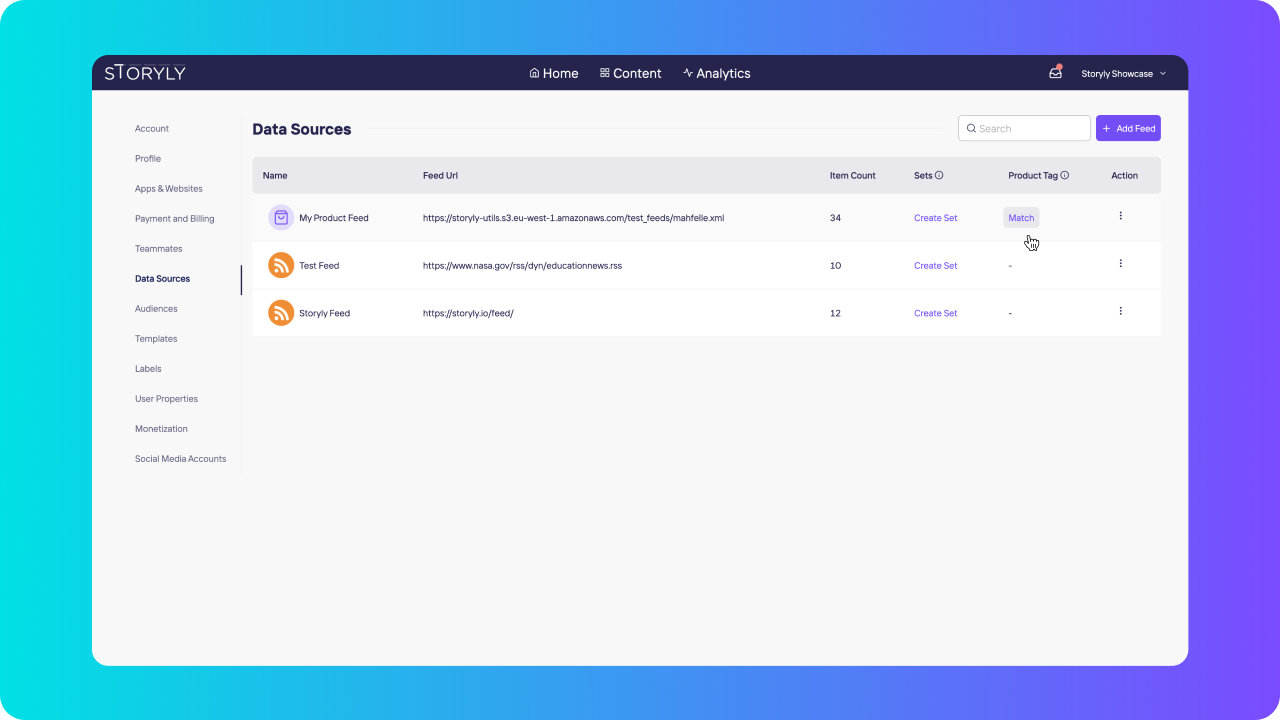Click Create Set for Test Feed

click(x=936, y=265)
